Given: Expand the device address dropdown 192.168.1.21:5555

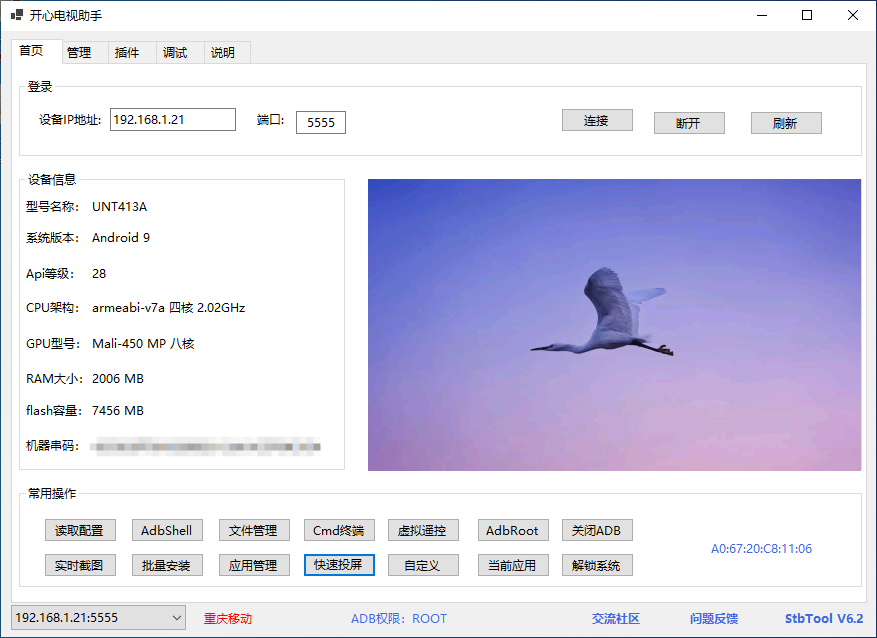Looking at the screenshot, I should [176, 618].
